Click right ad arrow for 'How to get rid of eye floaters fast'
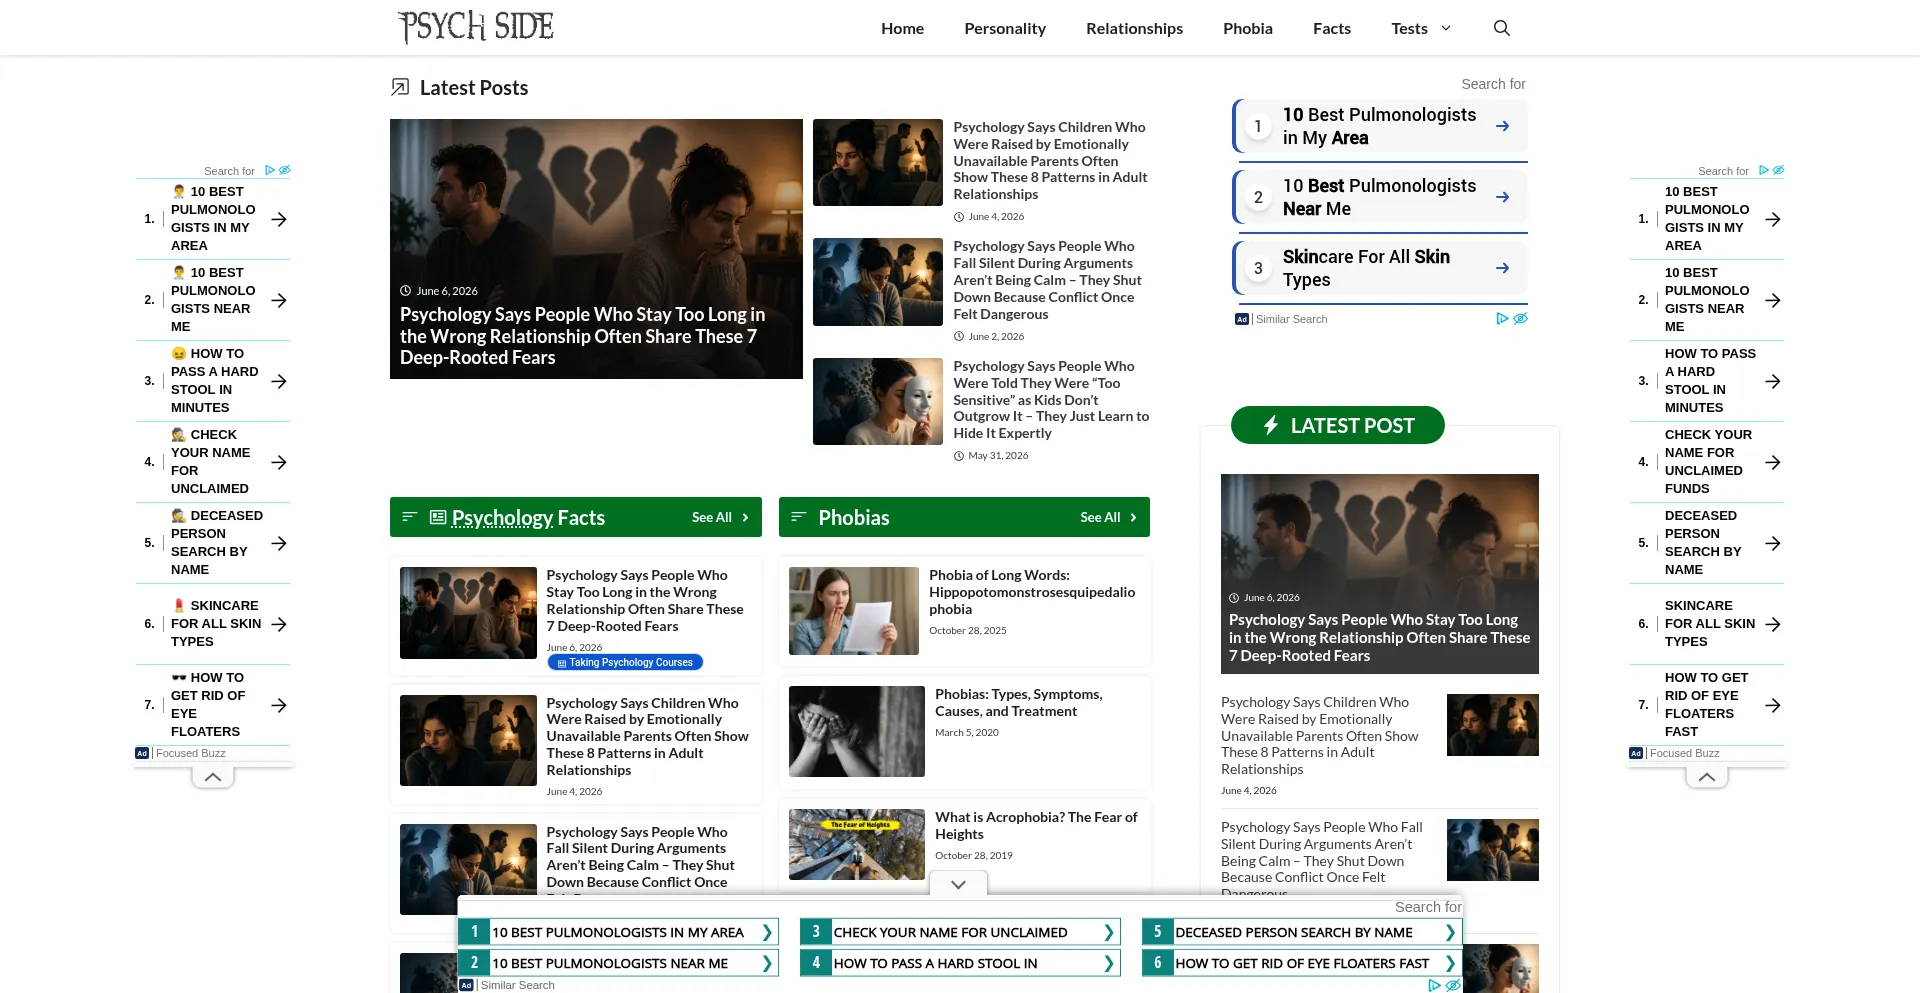 (1773, 705)
